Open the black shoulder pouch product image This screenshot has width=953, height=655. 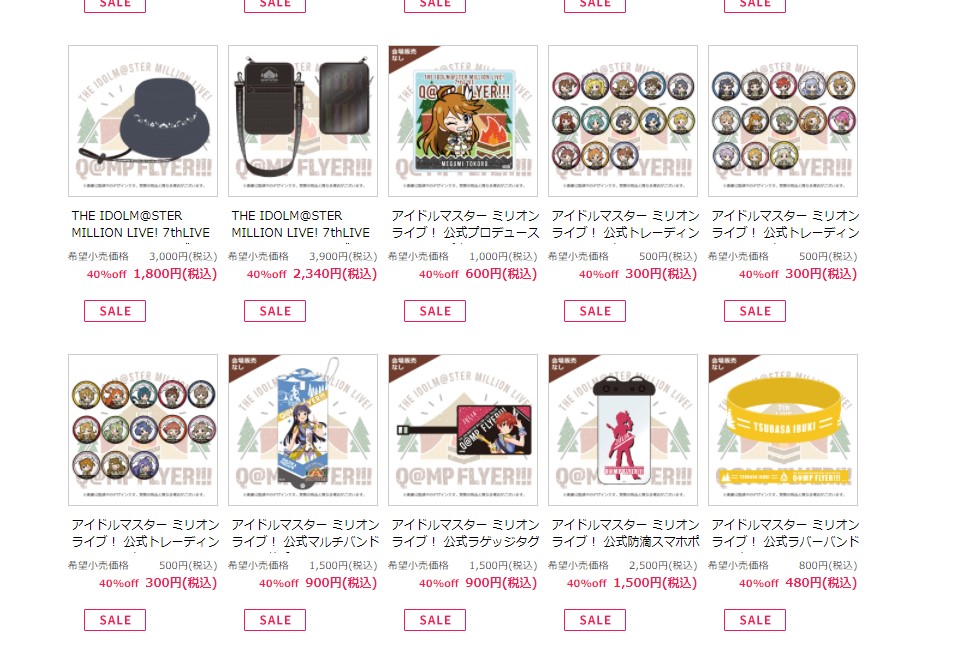[303, 121]
